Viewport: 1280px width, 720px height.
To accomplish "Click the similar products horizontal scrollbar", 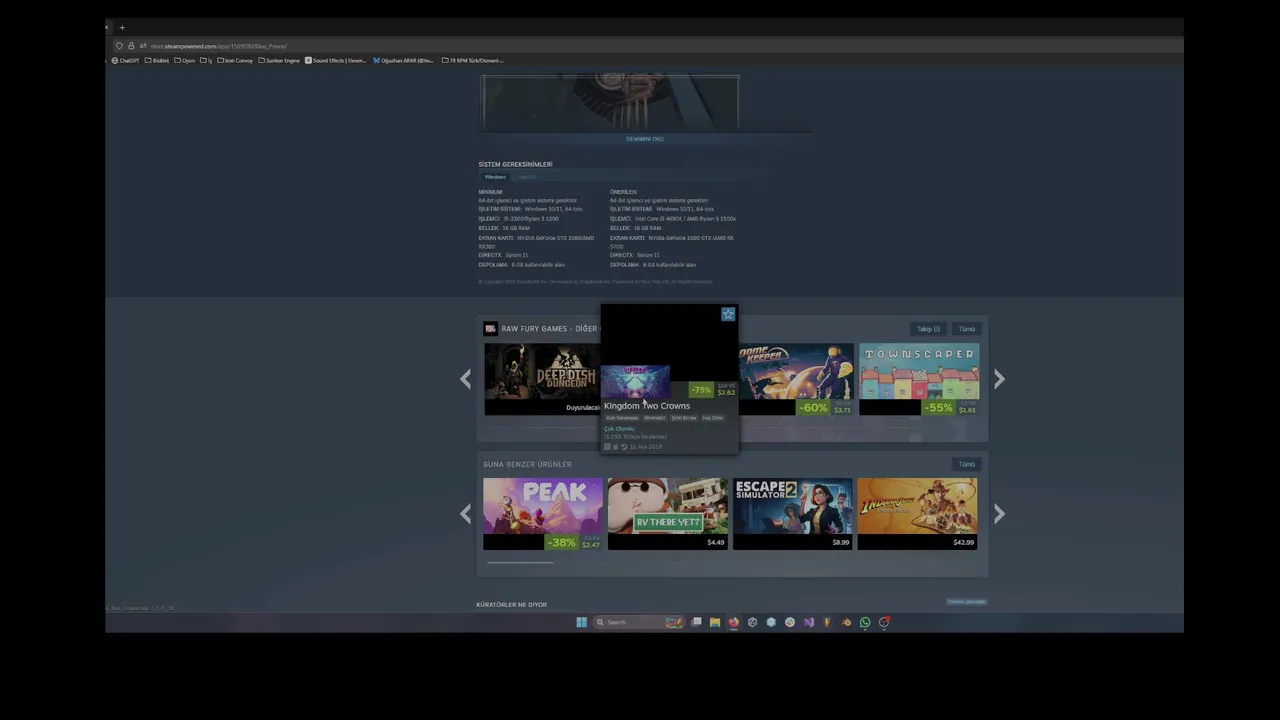I will [x=520, y=562].
